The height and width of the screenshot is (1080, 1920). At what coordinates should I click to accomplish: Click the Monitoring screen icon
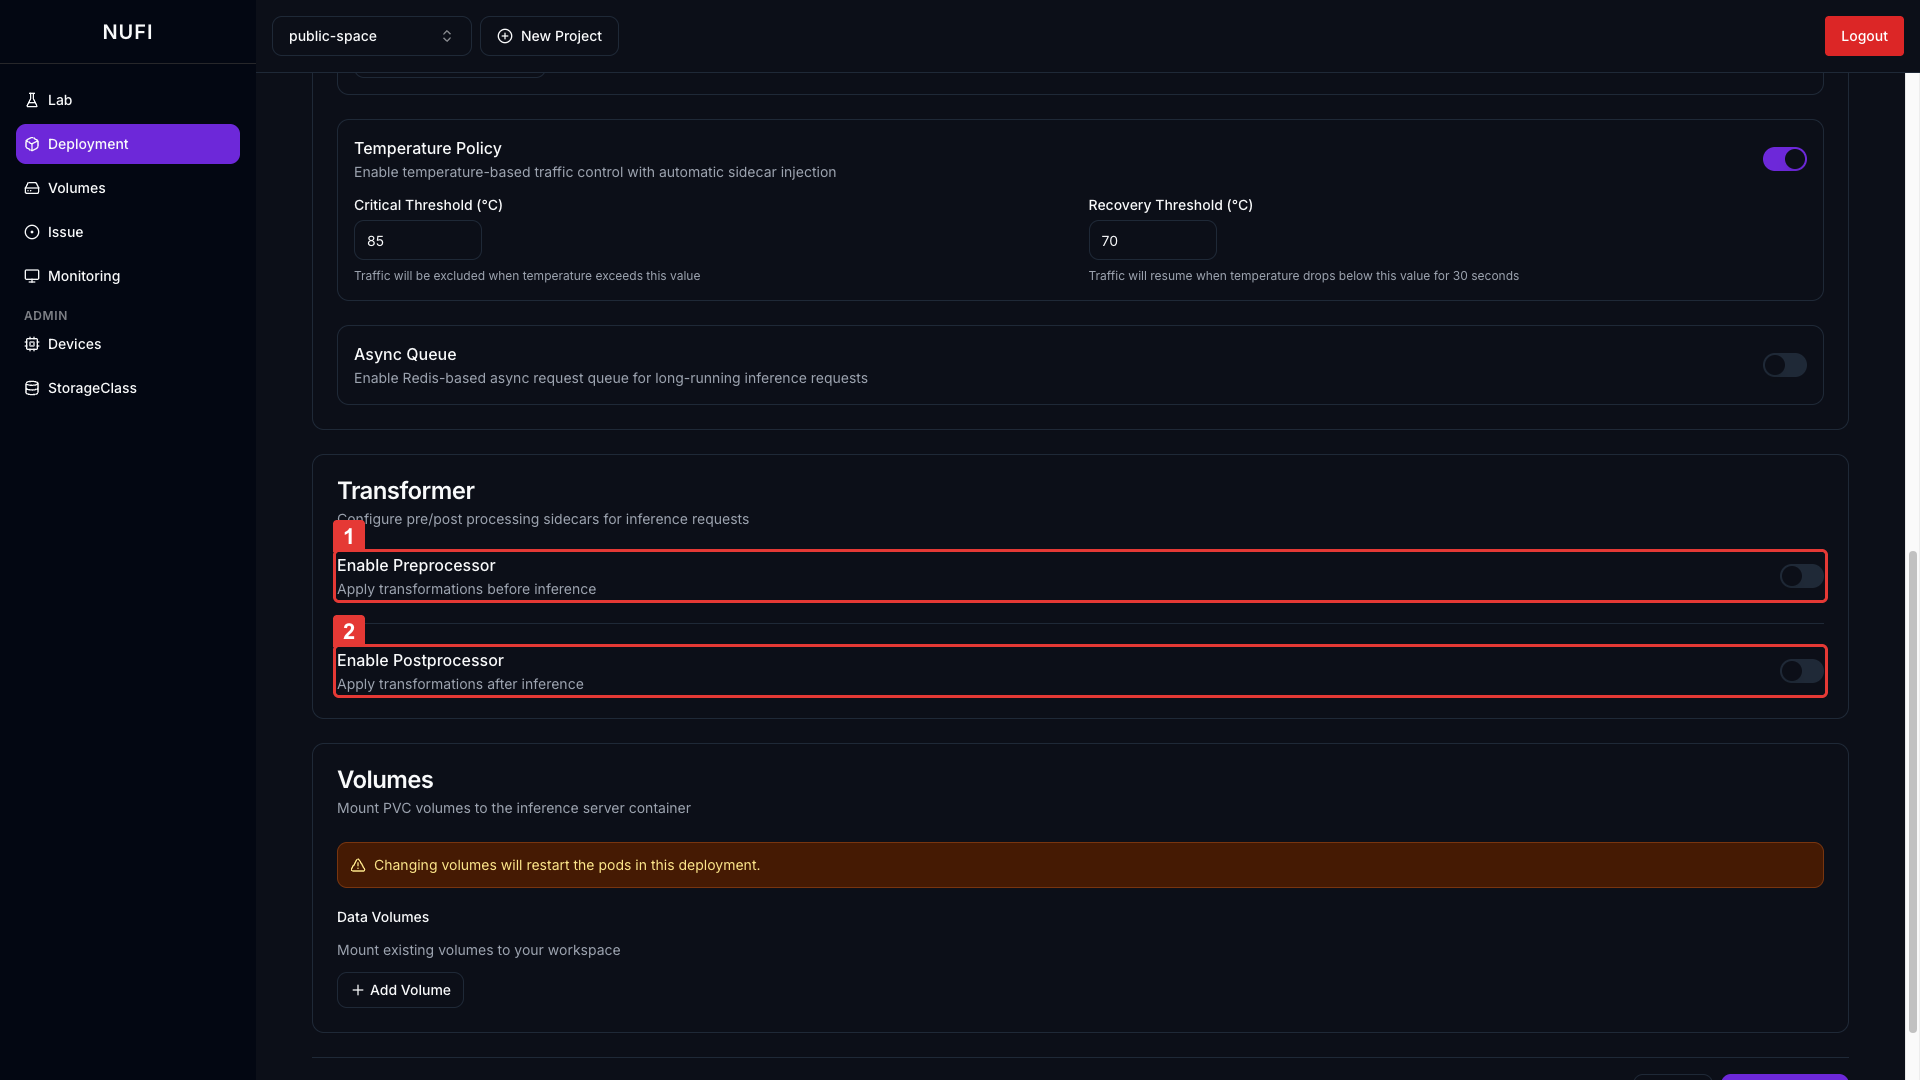pyautogui.click(x=32, y=276)
